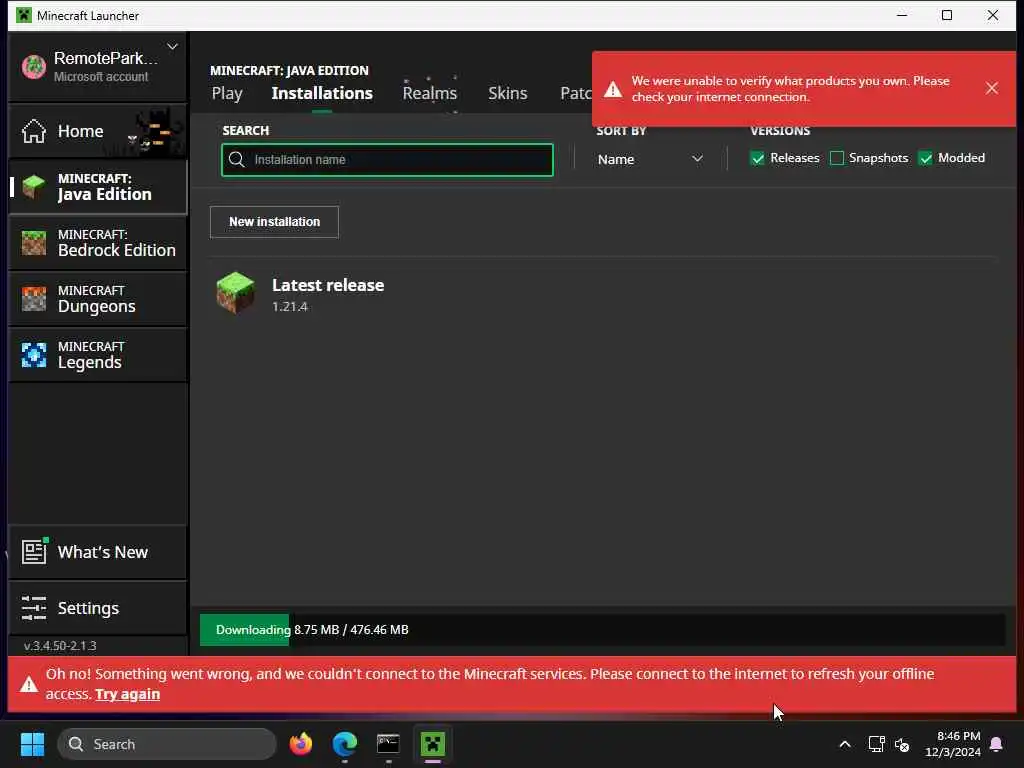Open the terminal window from taskbar
The width and height of the screenshot is (1024, 768).
click(388, 744)
